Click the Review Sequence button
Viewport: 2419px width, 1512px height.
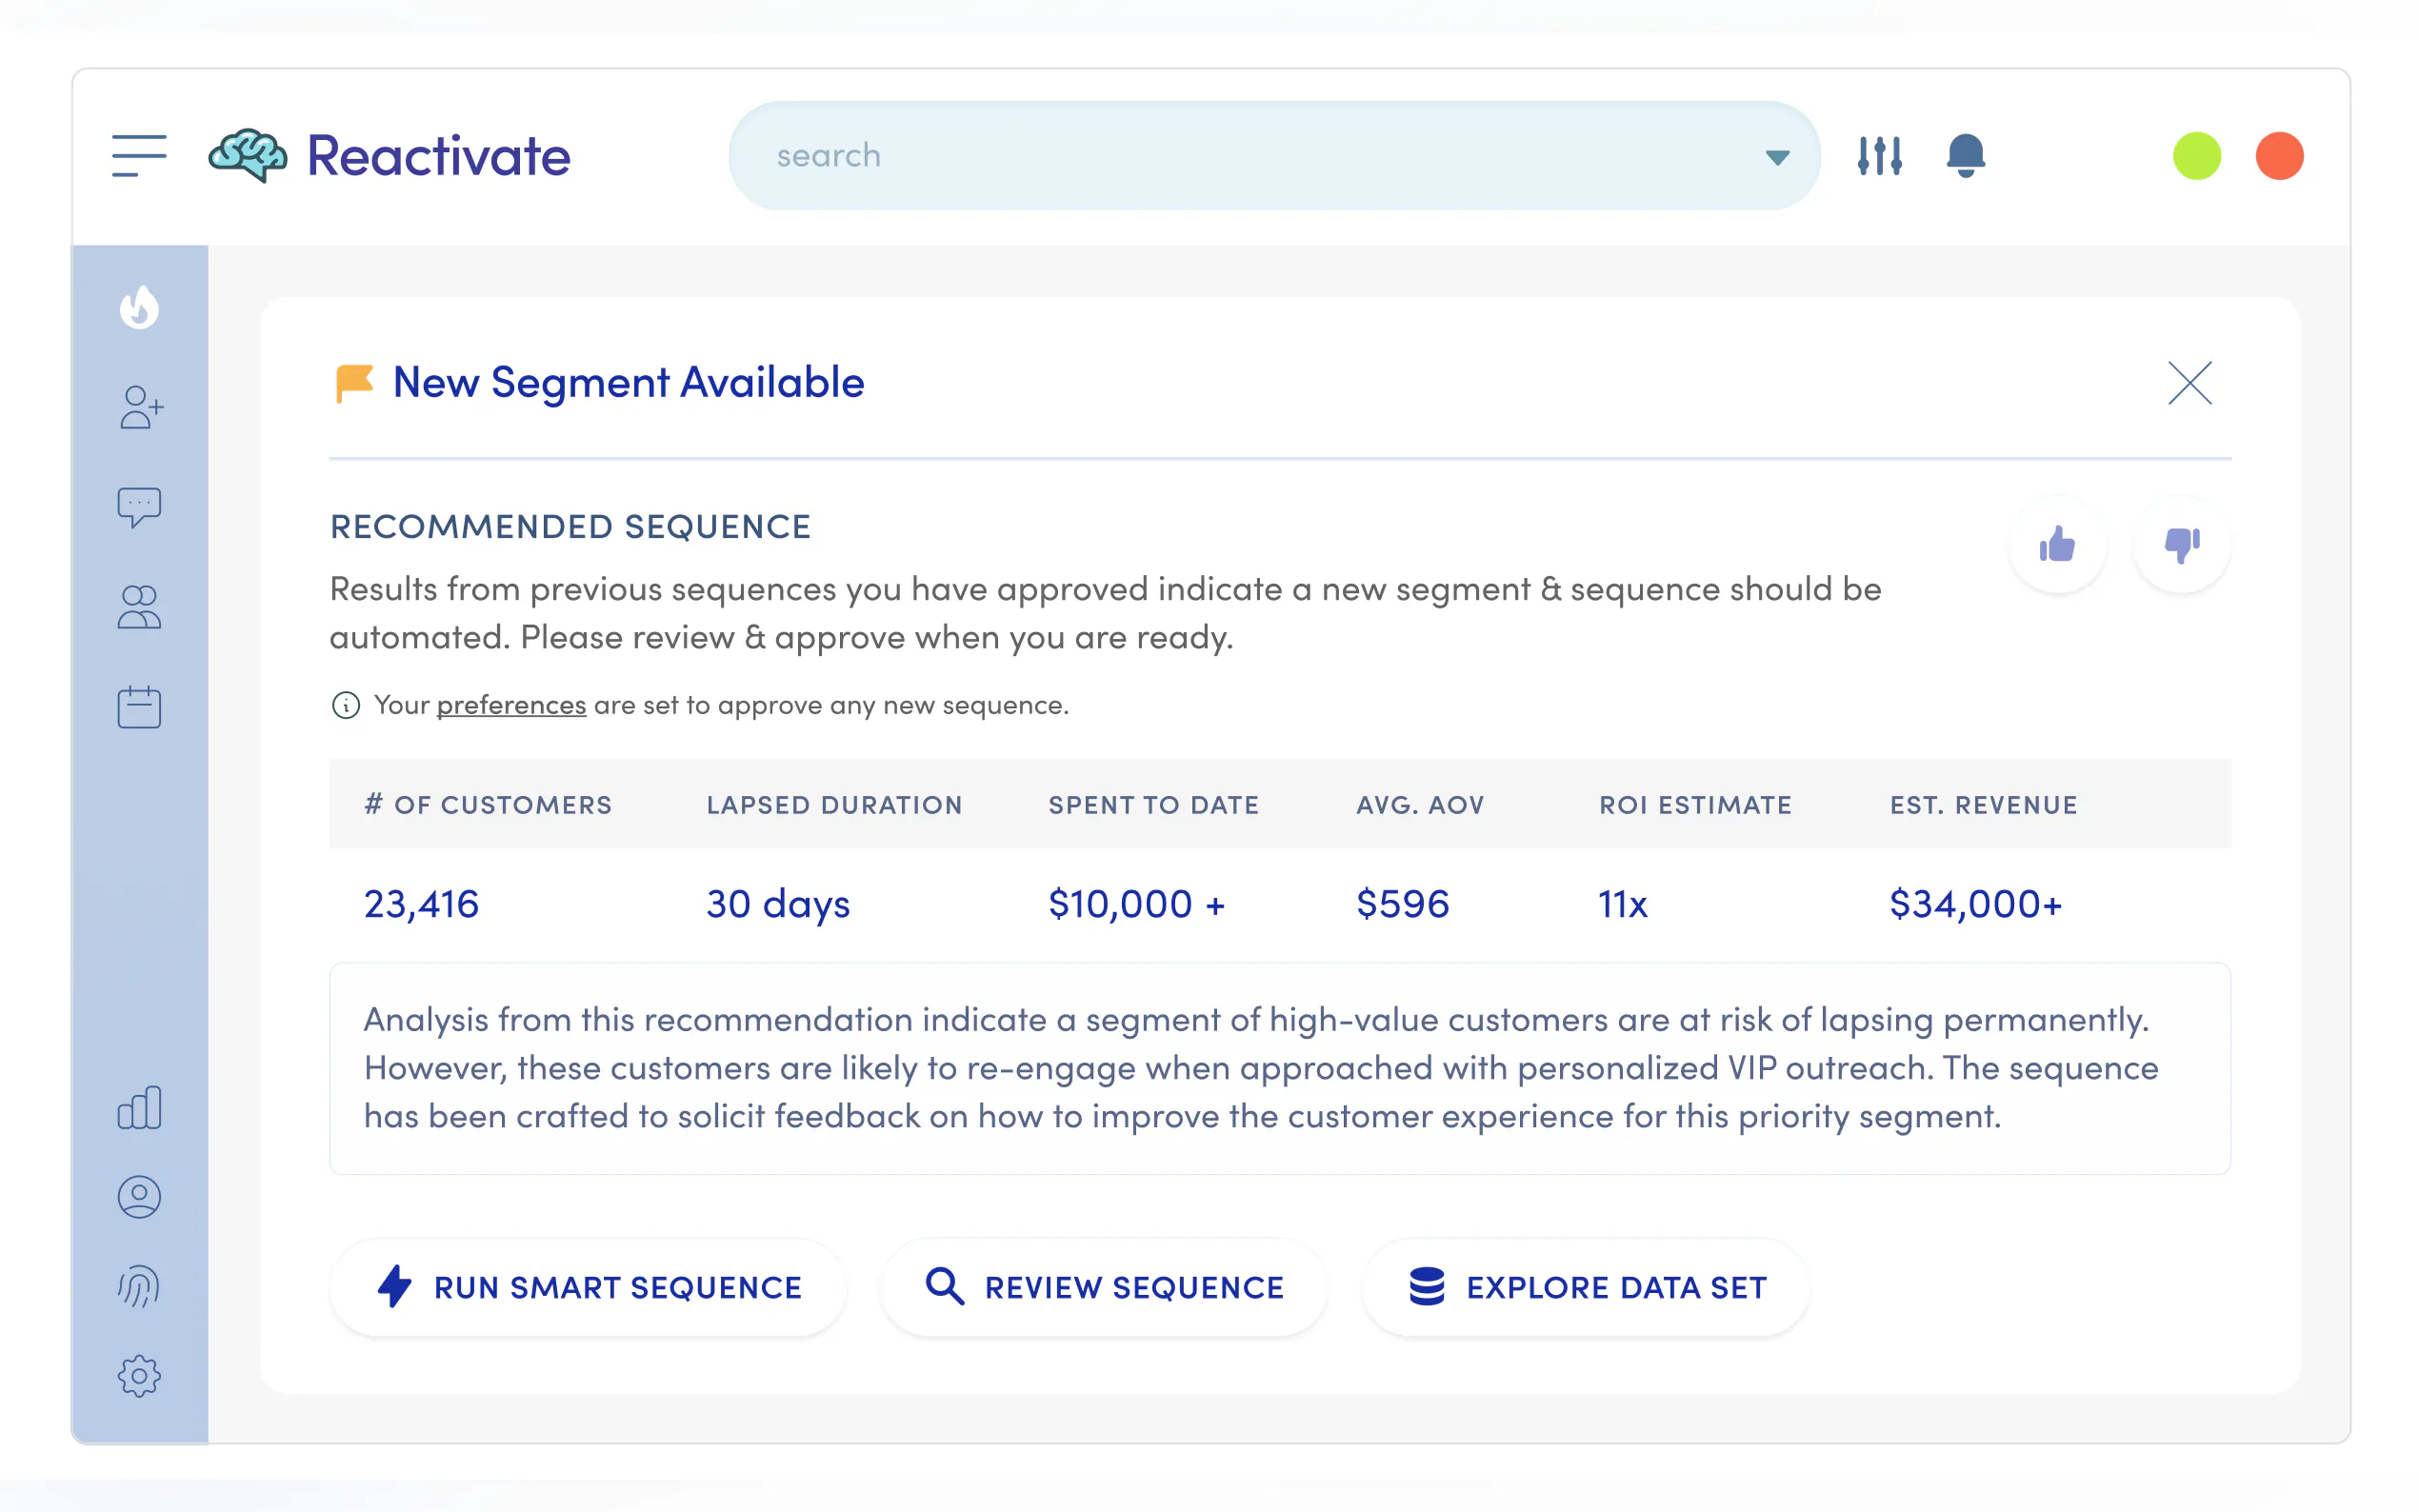[1104, 1287]
